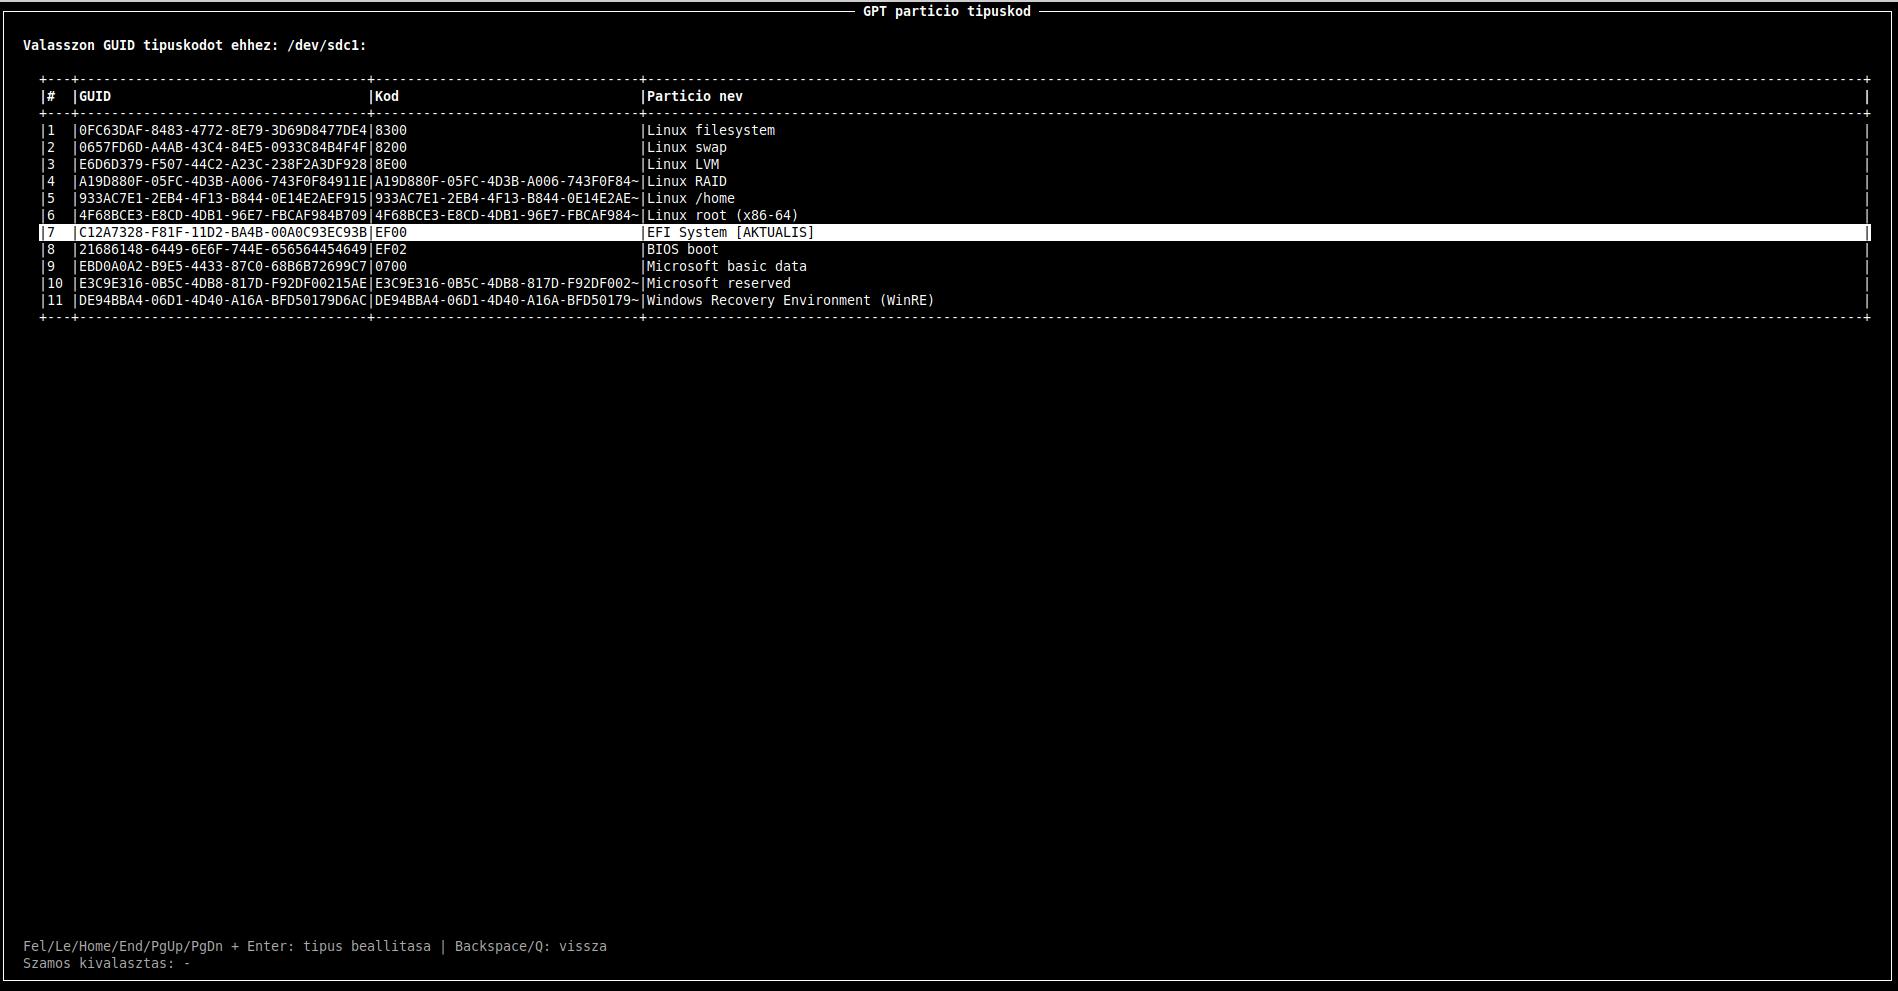
Task: Choose the Linux RAID entry
Action: tap(954, 181)
